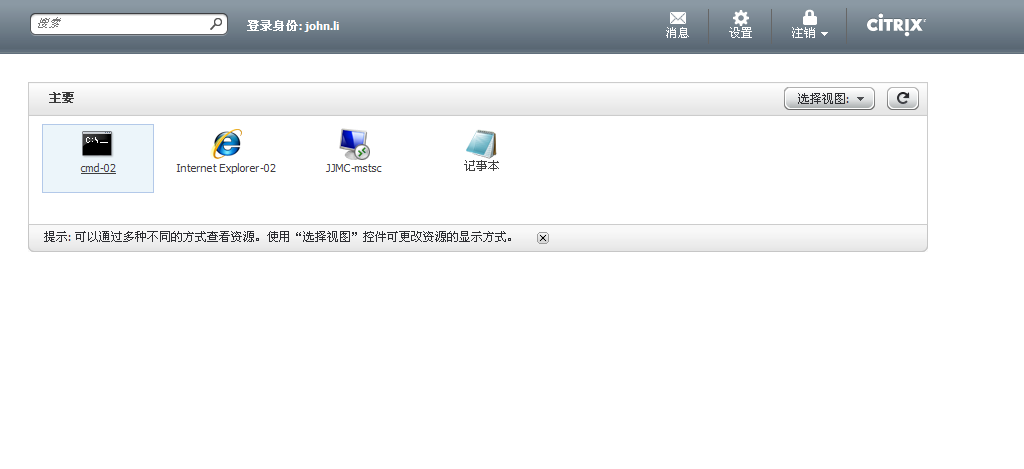Open the Internet Explorer-02 icon

pyautogui.click(x=227, y=144)
